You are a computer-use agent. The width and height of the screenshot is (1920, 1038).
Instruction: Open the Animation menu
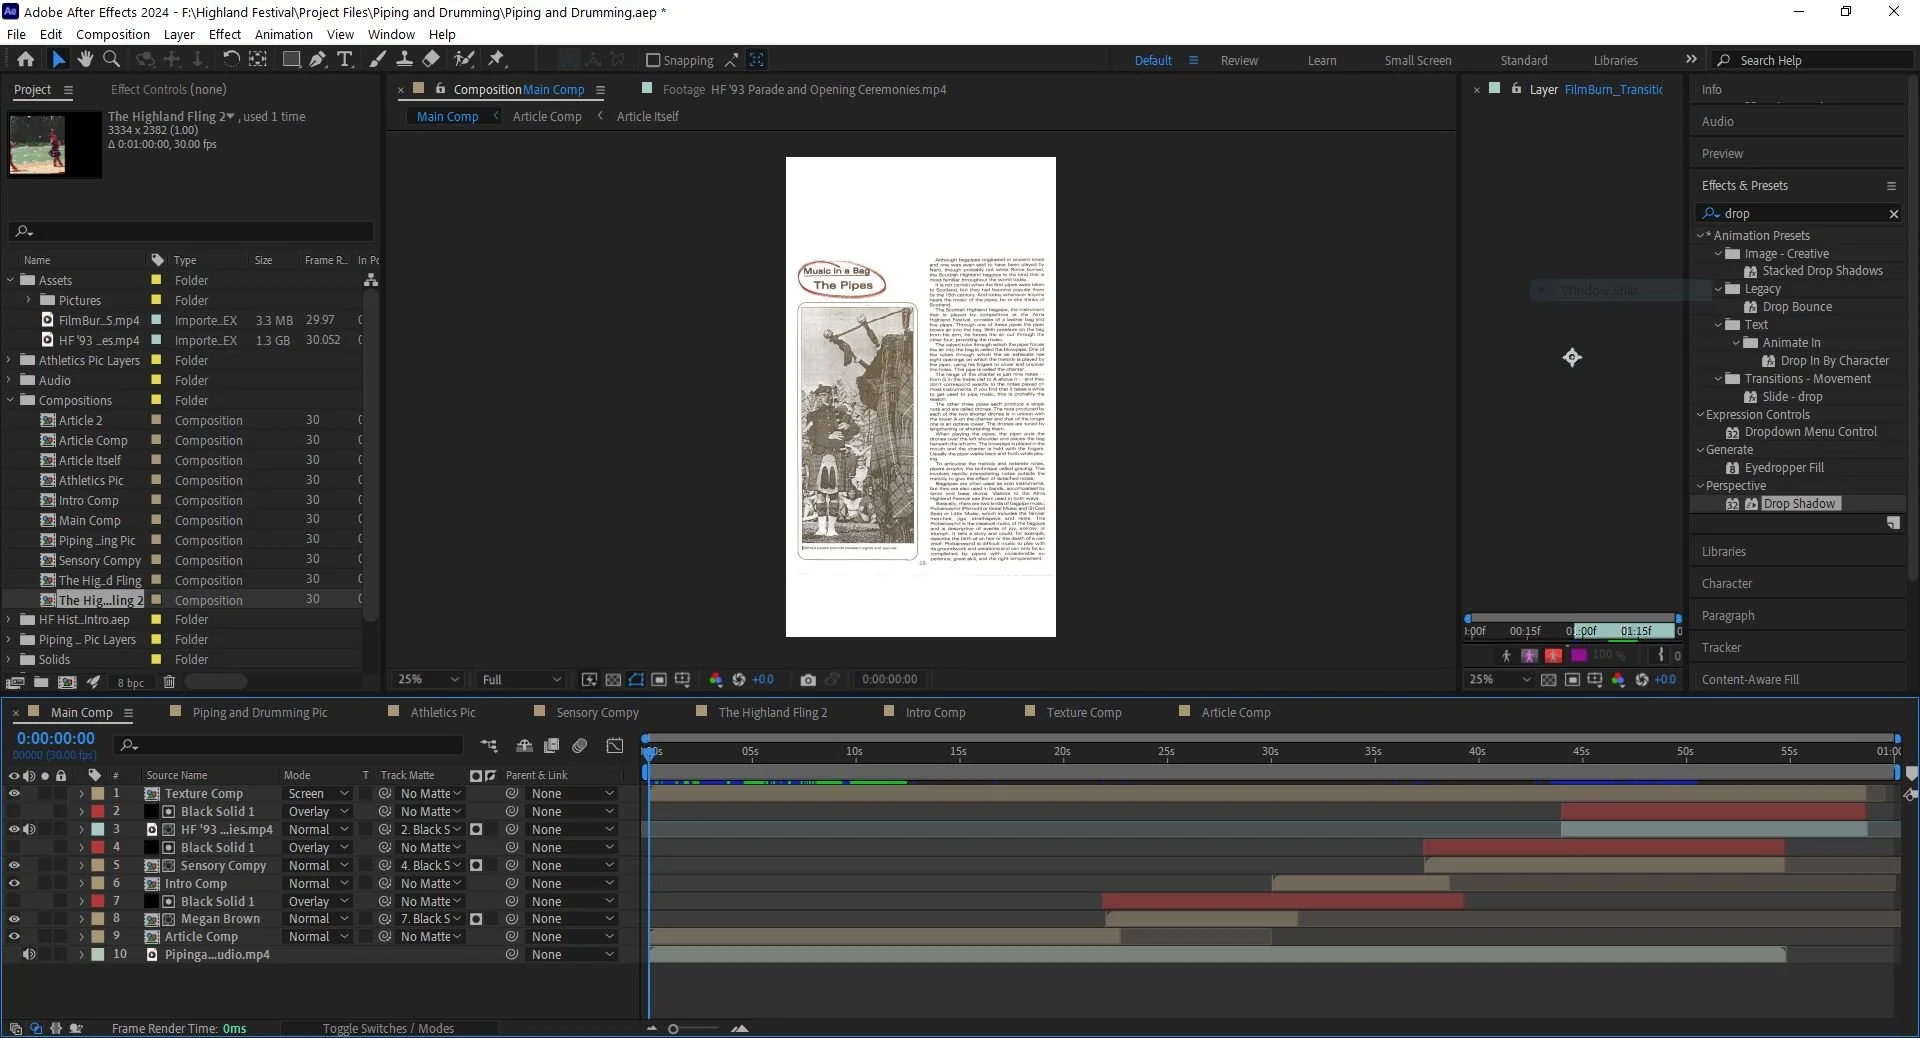(x=283, y=34)
